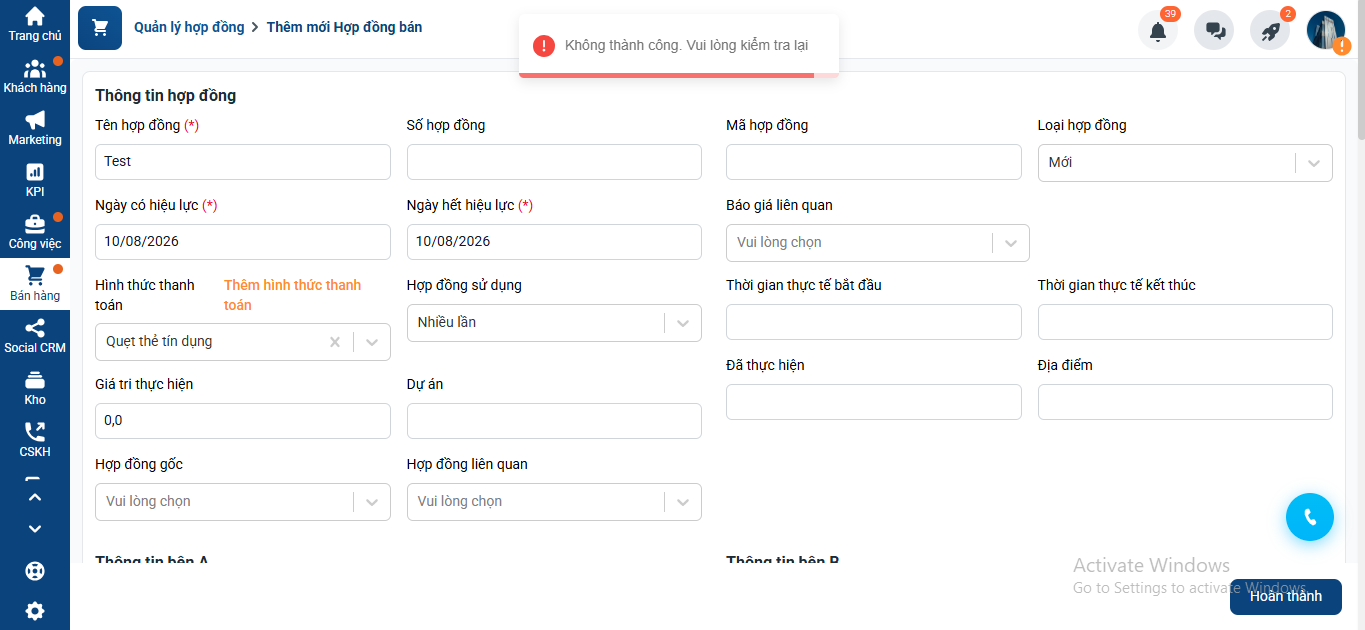Open the Marketing sidebar menu
The height and width of the screenshot is (630, 1365).
click(x=35, y=128)
